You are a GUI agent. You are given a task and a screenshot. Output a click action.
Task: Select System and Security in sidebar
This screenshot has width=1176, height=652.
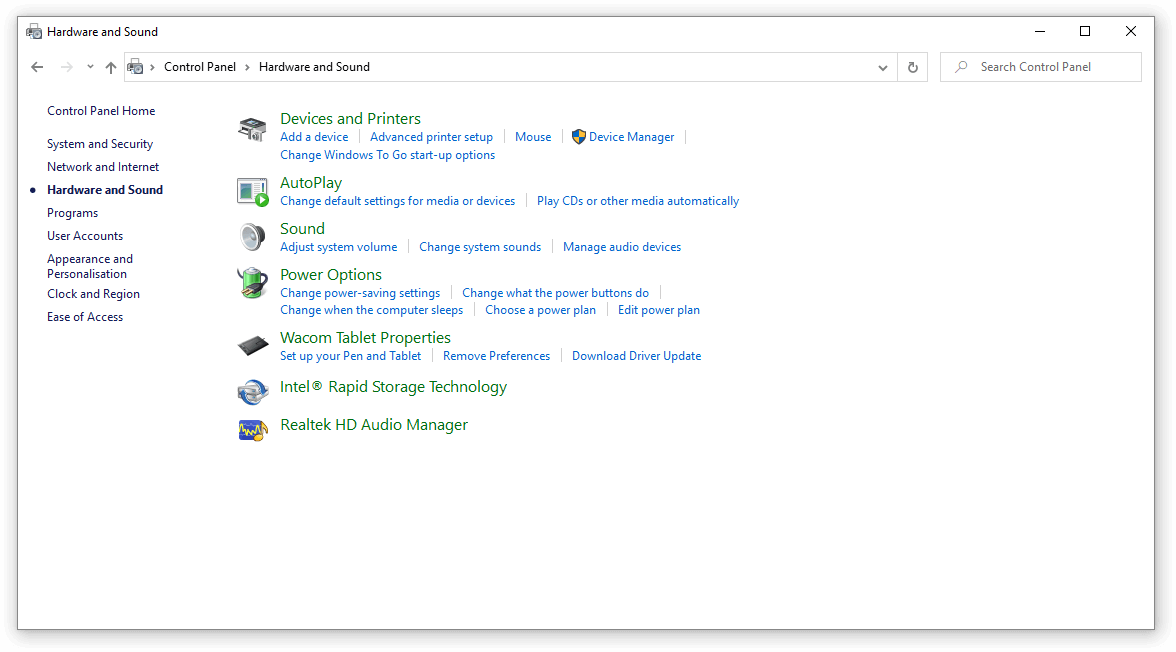point(100,144)
